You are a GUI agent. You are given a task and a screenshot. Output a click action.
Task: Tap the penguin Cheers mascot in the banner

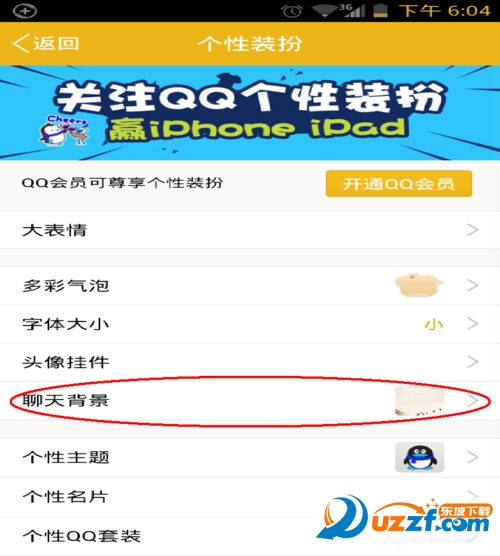(x=64, y=130)
